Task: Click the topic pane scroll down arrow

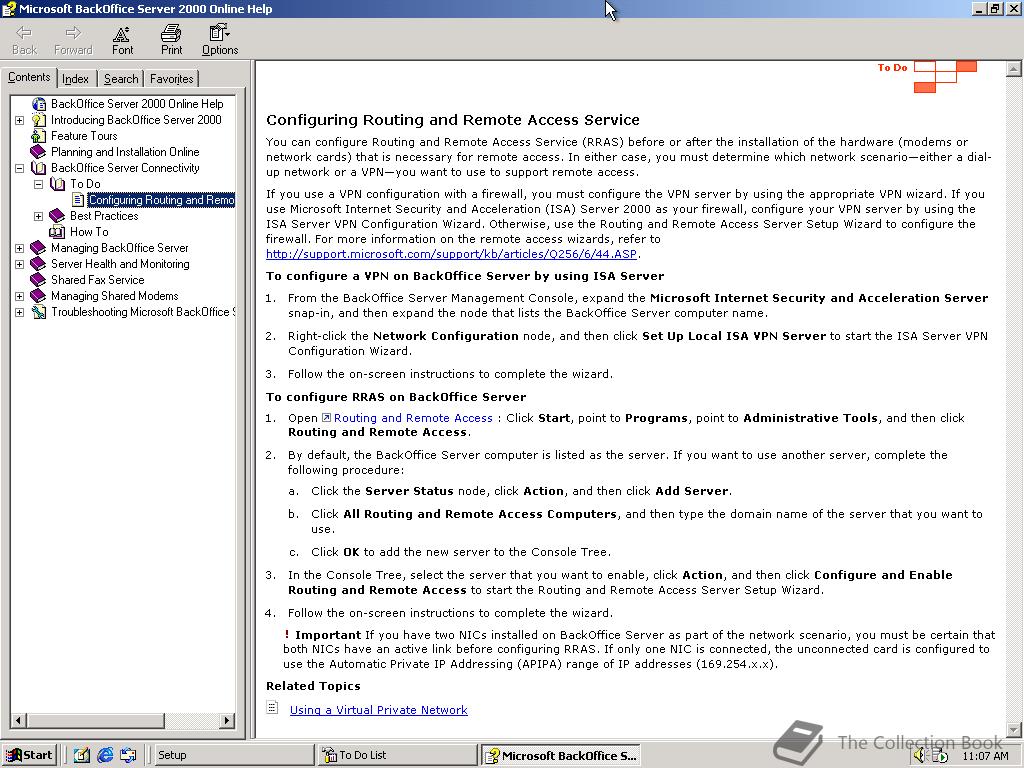Action: (x=1014, y=730)
